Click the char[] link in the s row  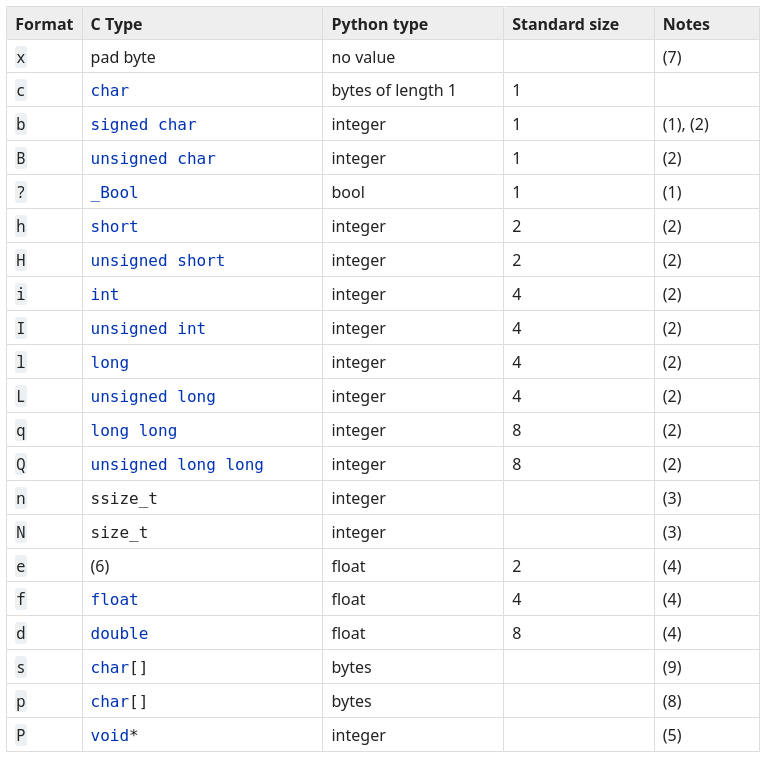pos(110,668)
